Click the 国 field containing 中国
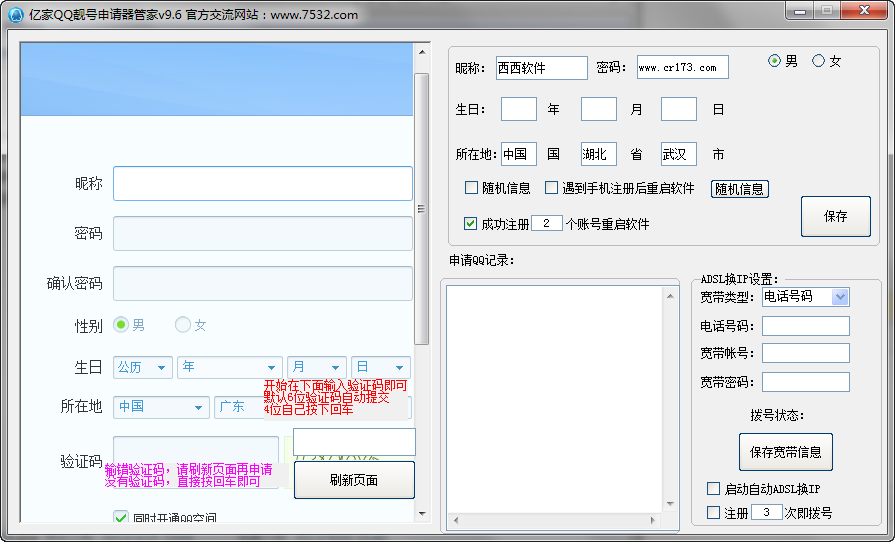Image resolution: width=895 pixels, height=542 pixels. [519, 154]
